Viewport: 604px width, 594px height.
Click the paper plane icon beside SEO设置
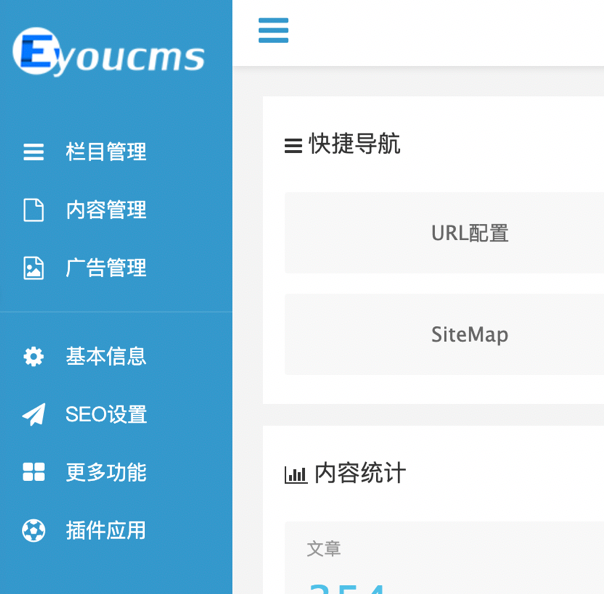point(34,414)
